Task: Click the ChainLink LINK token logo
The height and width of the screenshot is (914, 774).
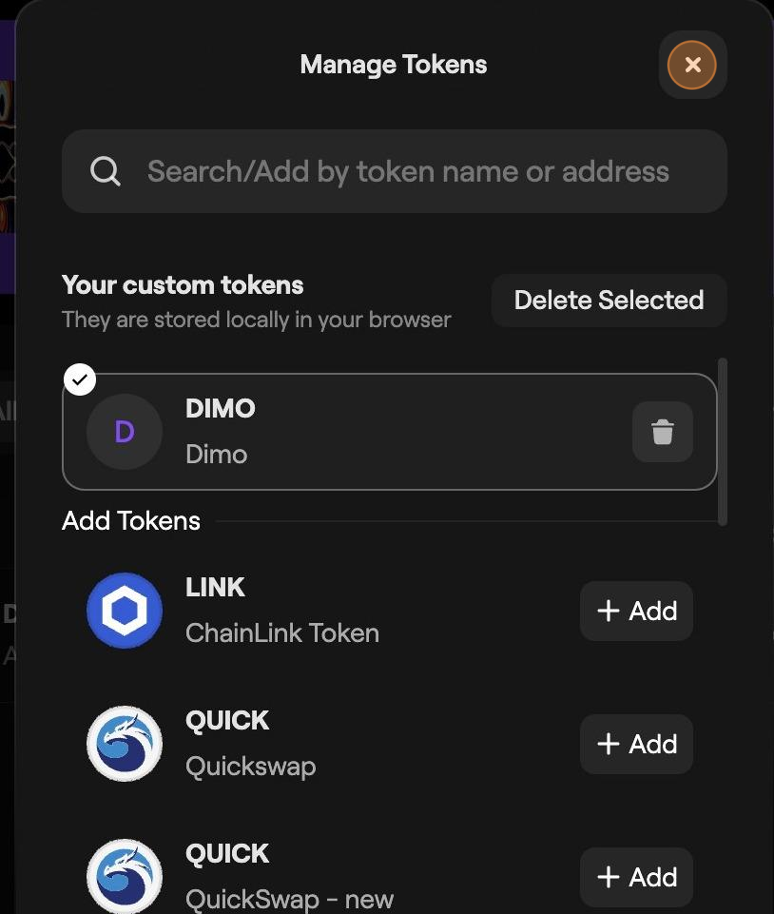Action: 124,610
